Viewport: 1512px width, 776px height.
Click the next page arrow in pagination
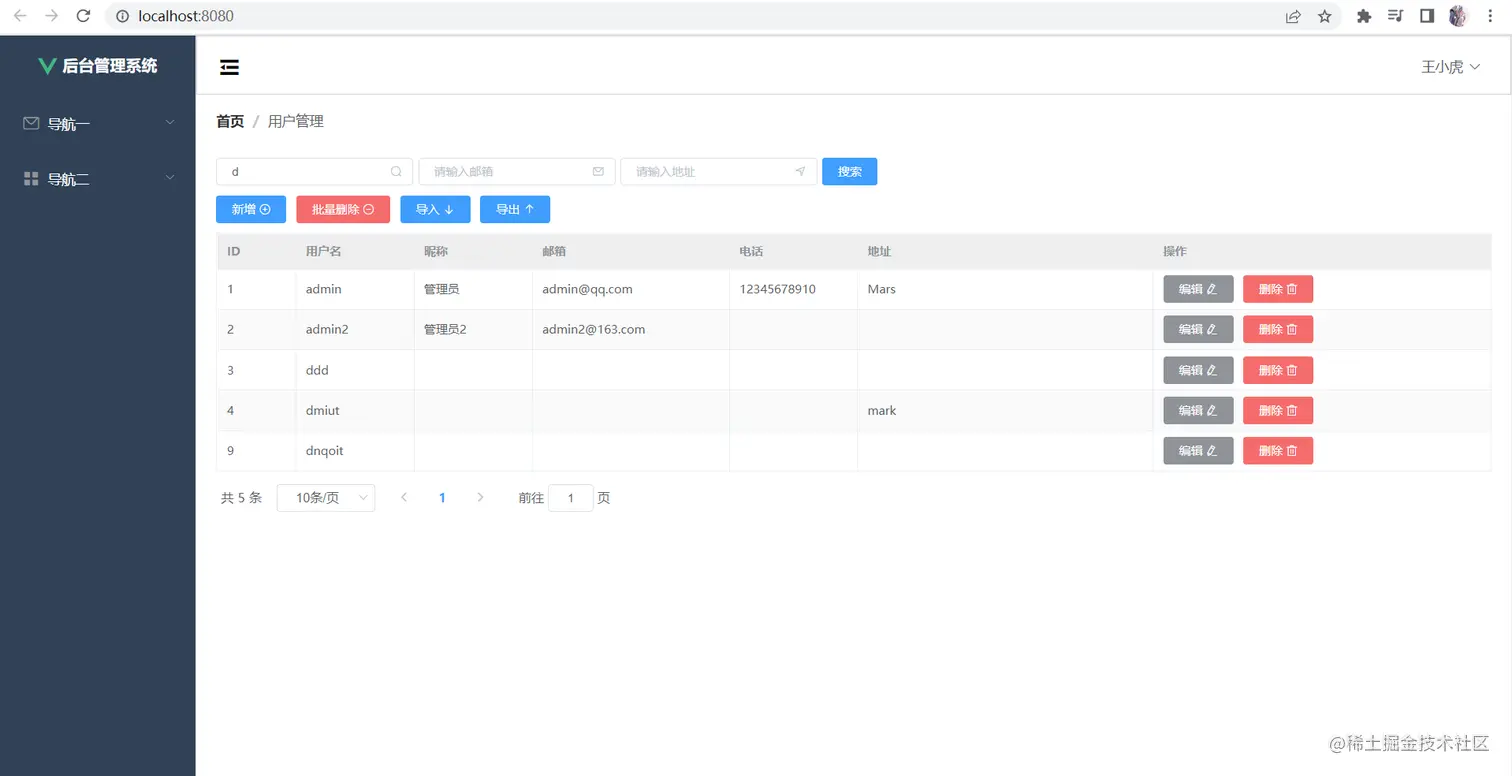[480, 498]
